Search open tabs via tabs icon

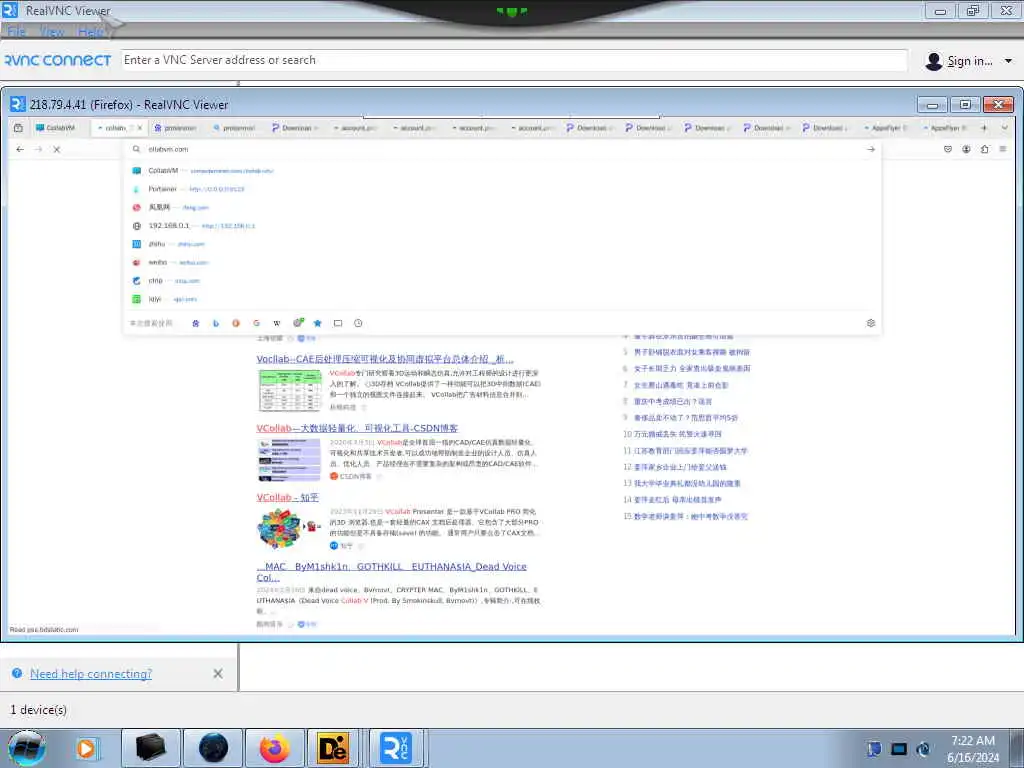(338, 323)
